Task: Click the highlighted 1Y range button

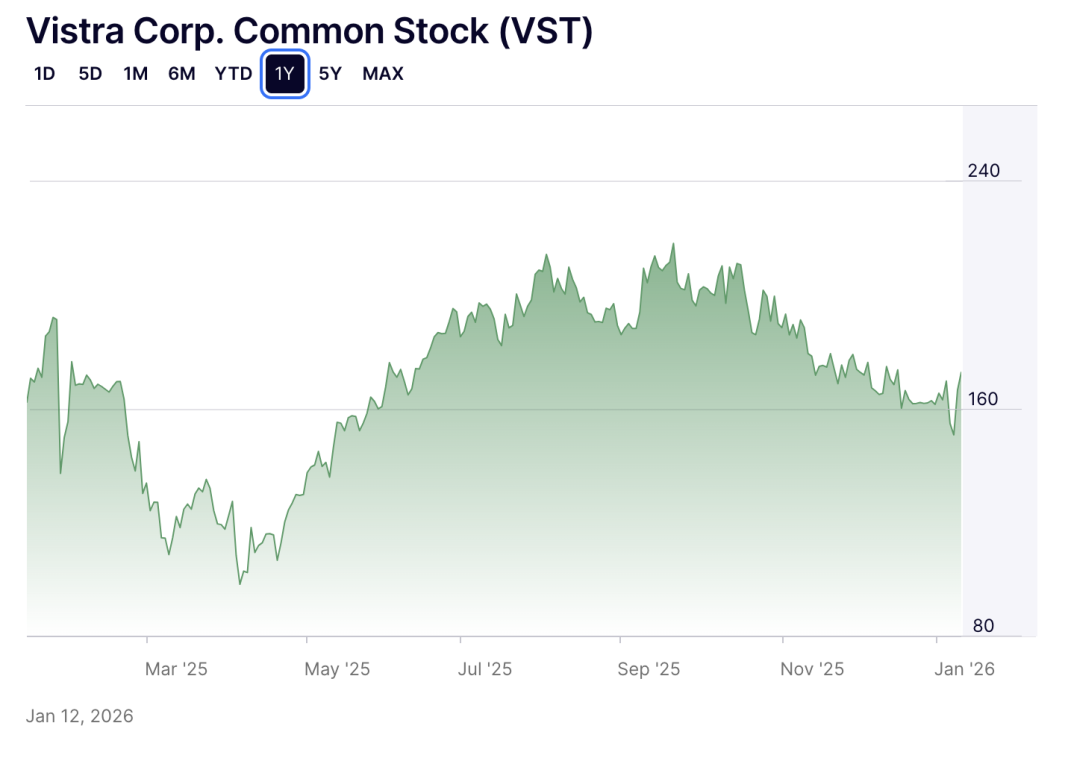Action: [x=285, y=74]
